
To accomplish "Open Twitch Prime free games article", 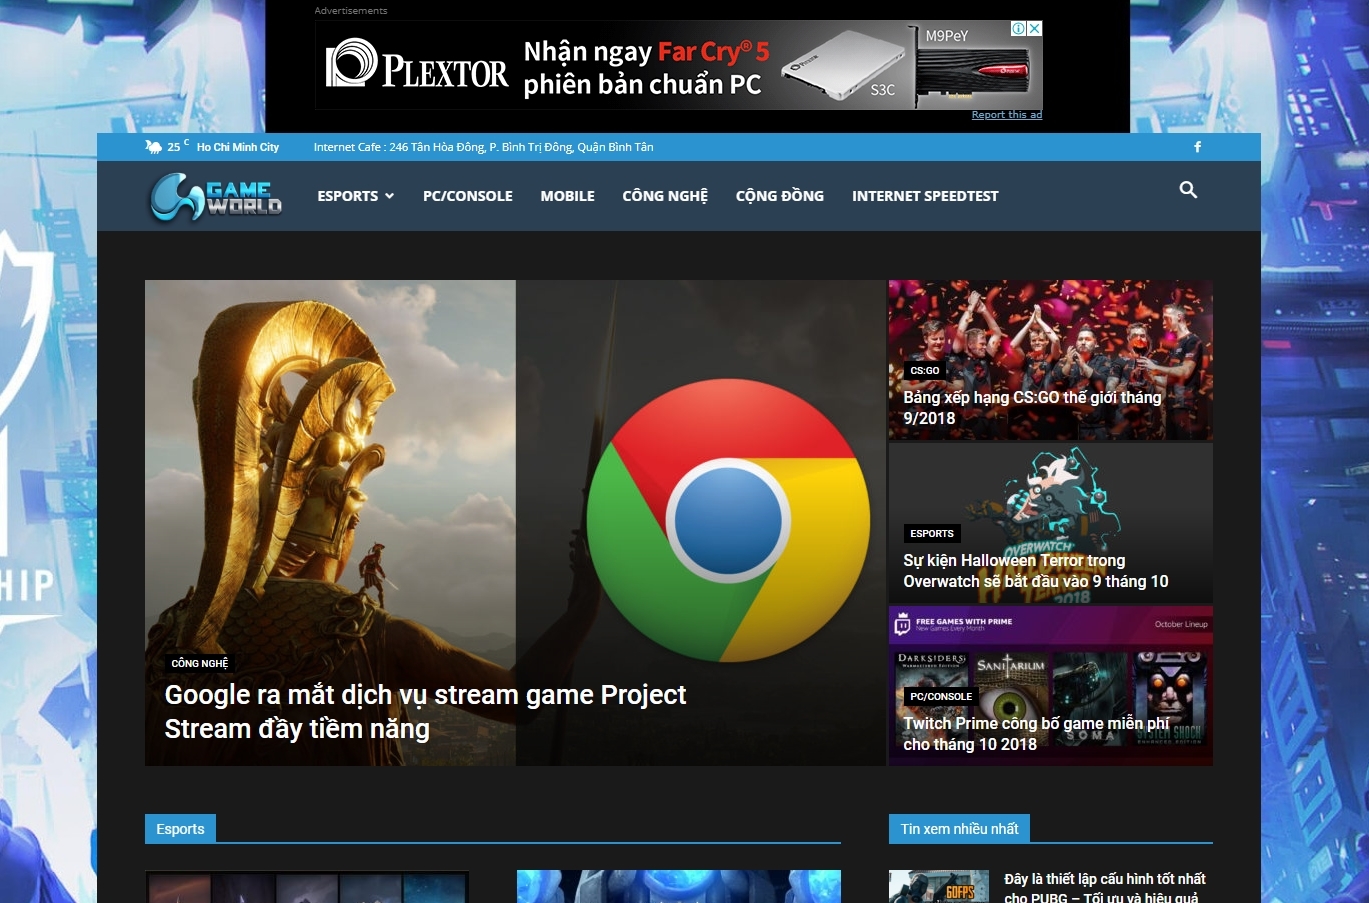I will (x=1036, y=734).
